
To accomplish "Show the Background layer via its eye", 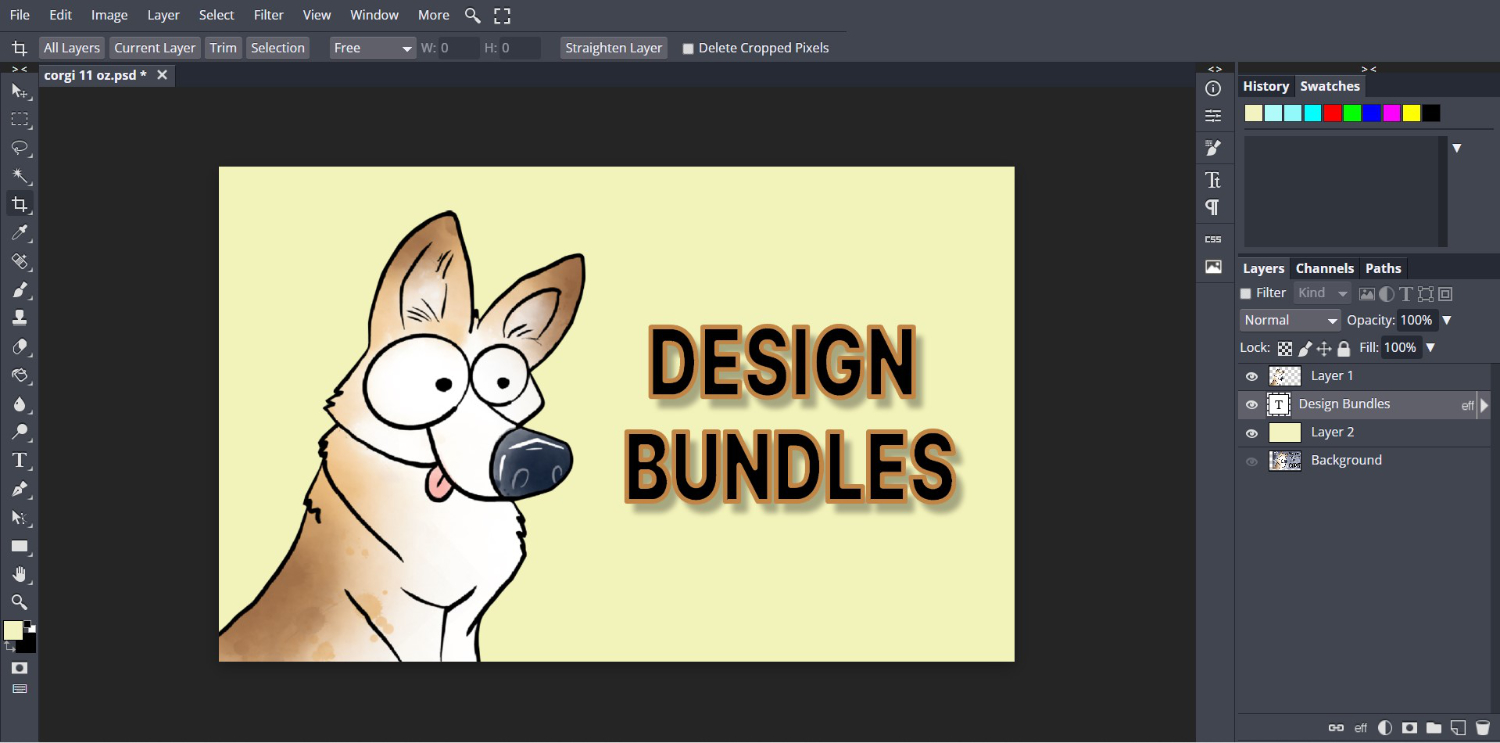I will 1251,461.
